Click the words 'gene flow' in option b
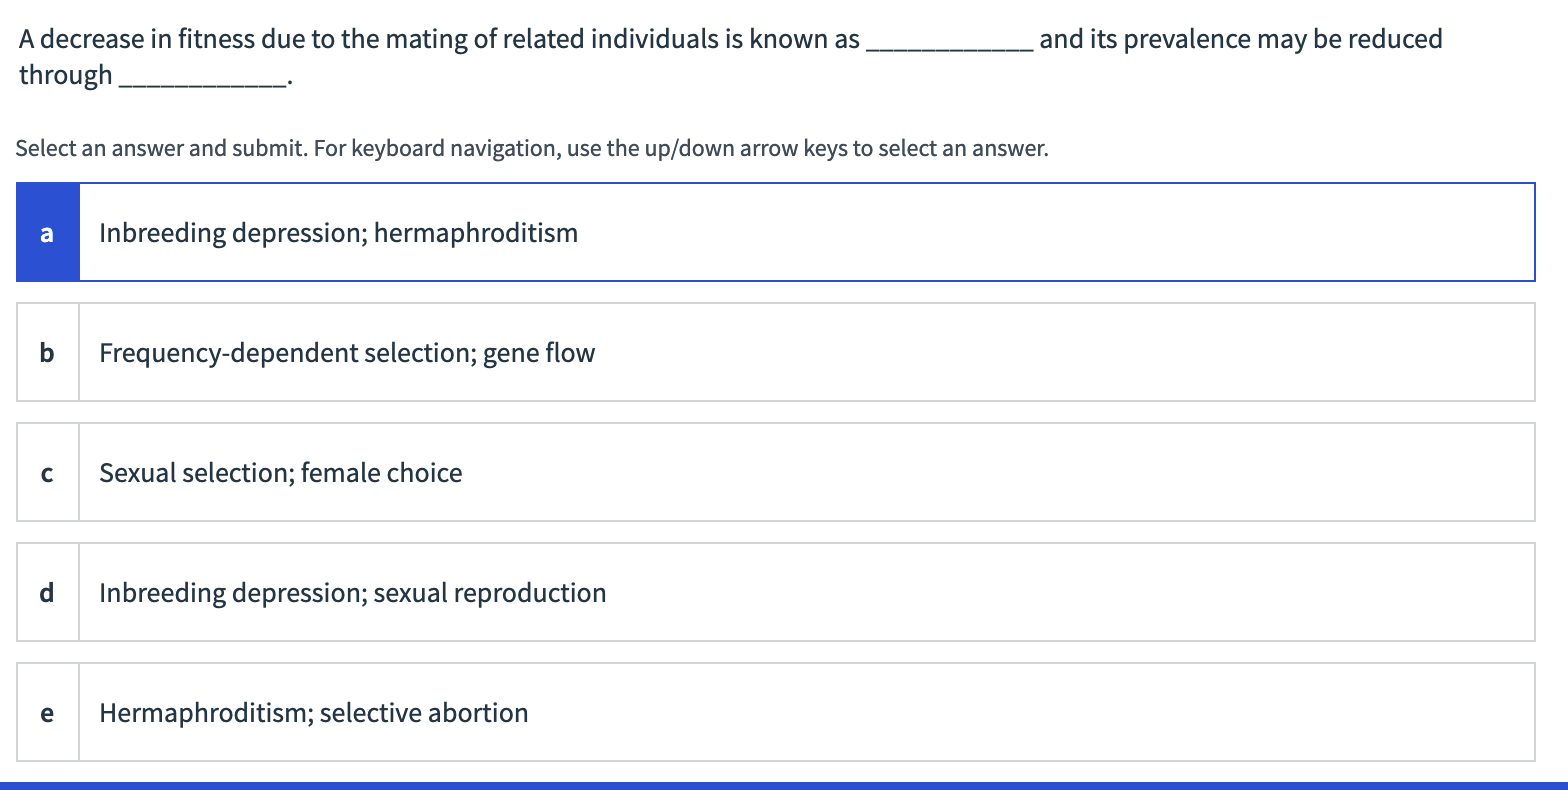The image size is (1568, 790). 539,353
